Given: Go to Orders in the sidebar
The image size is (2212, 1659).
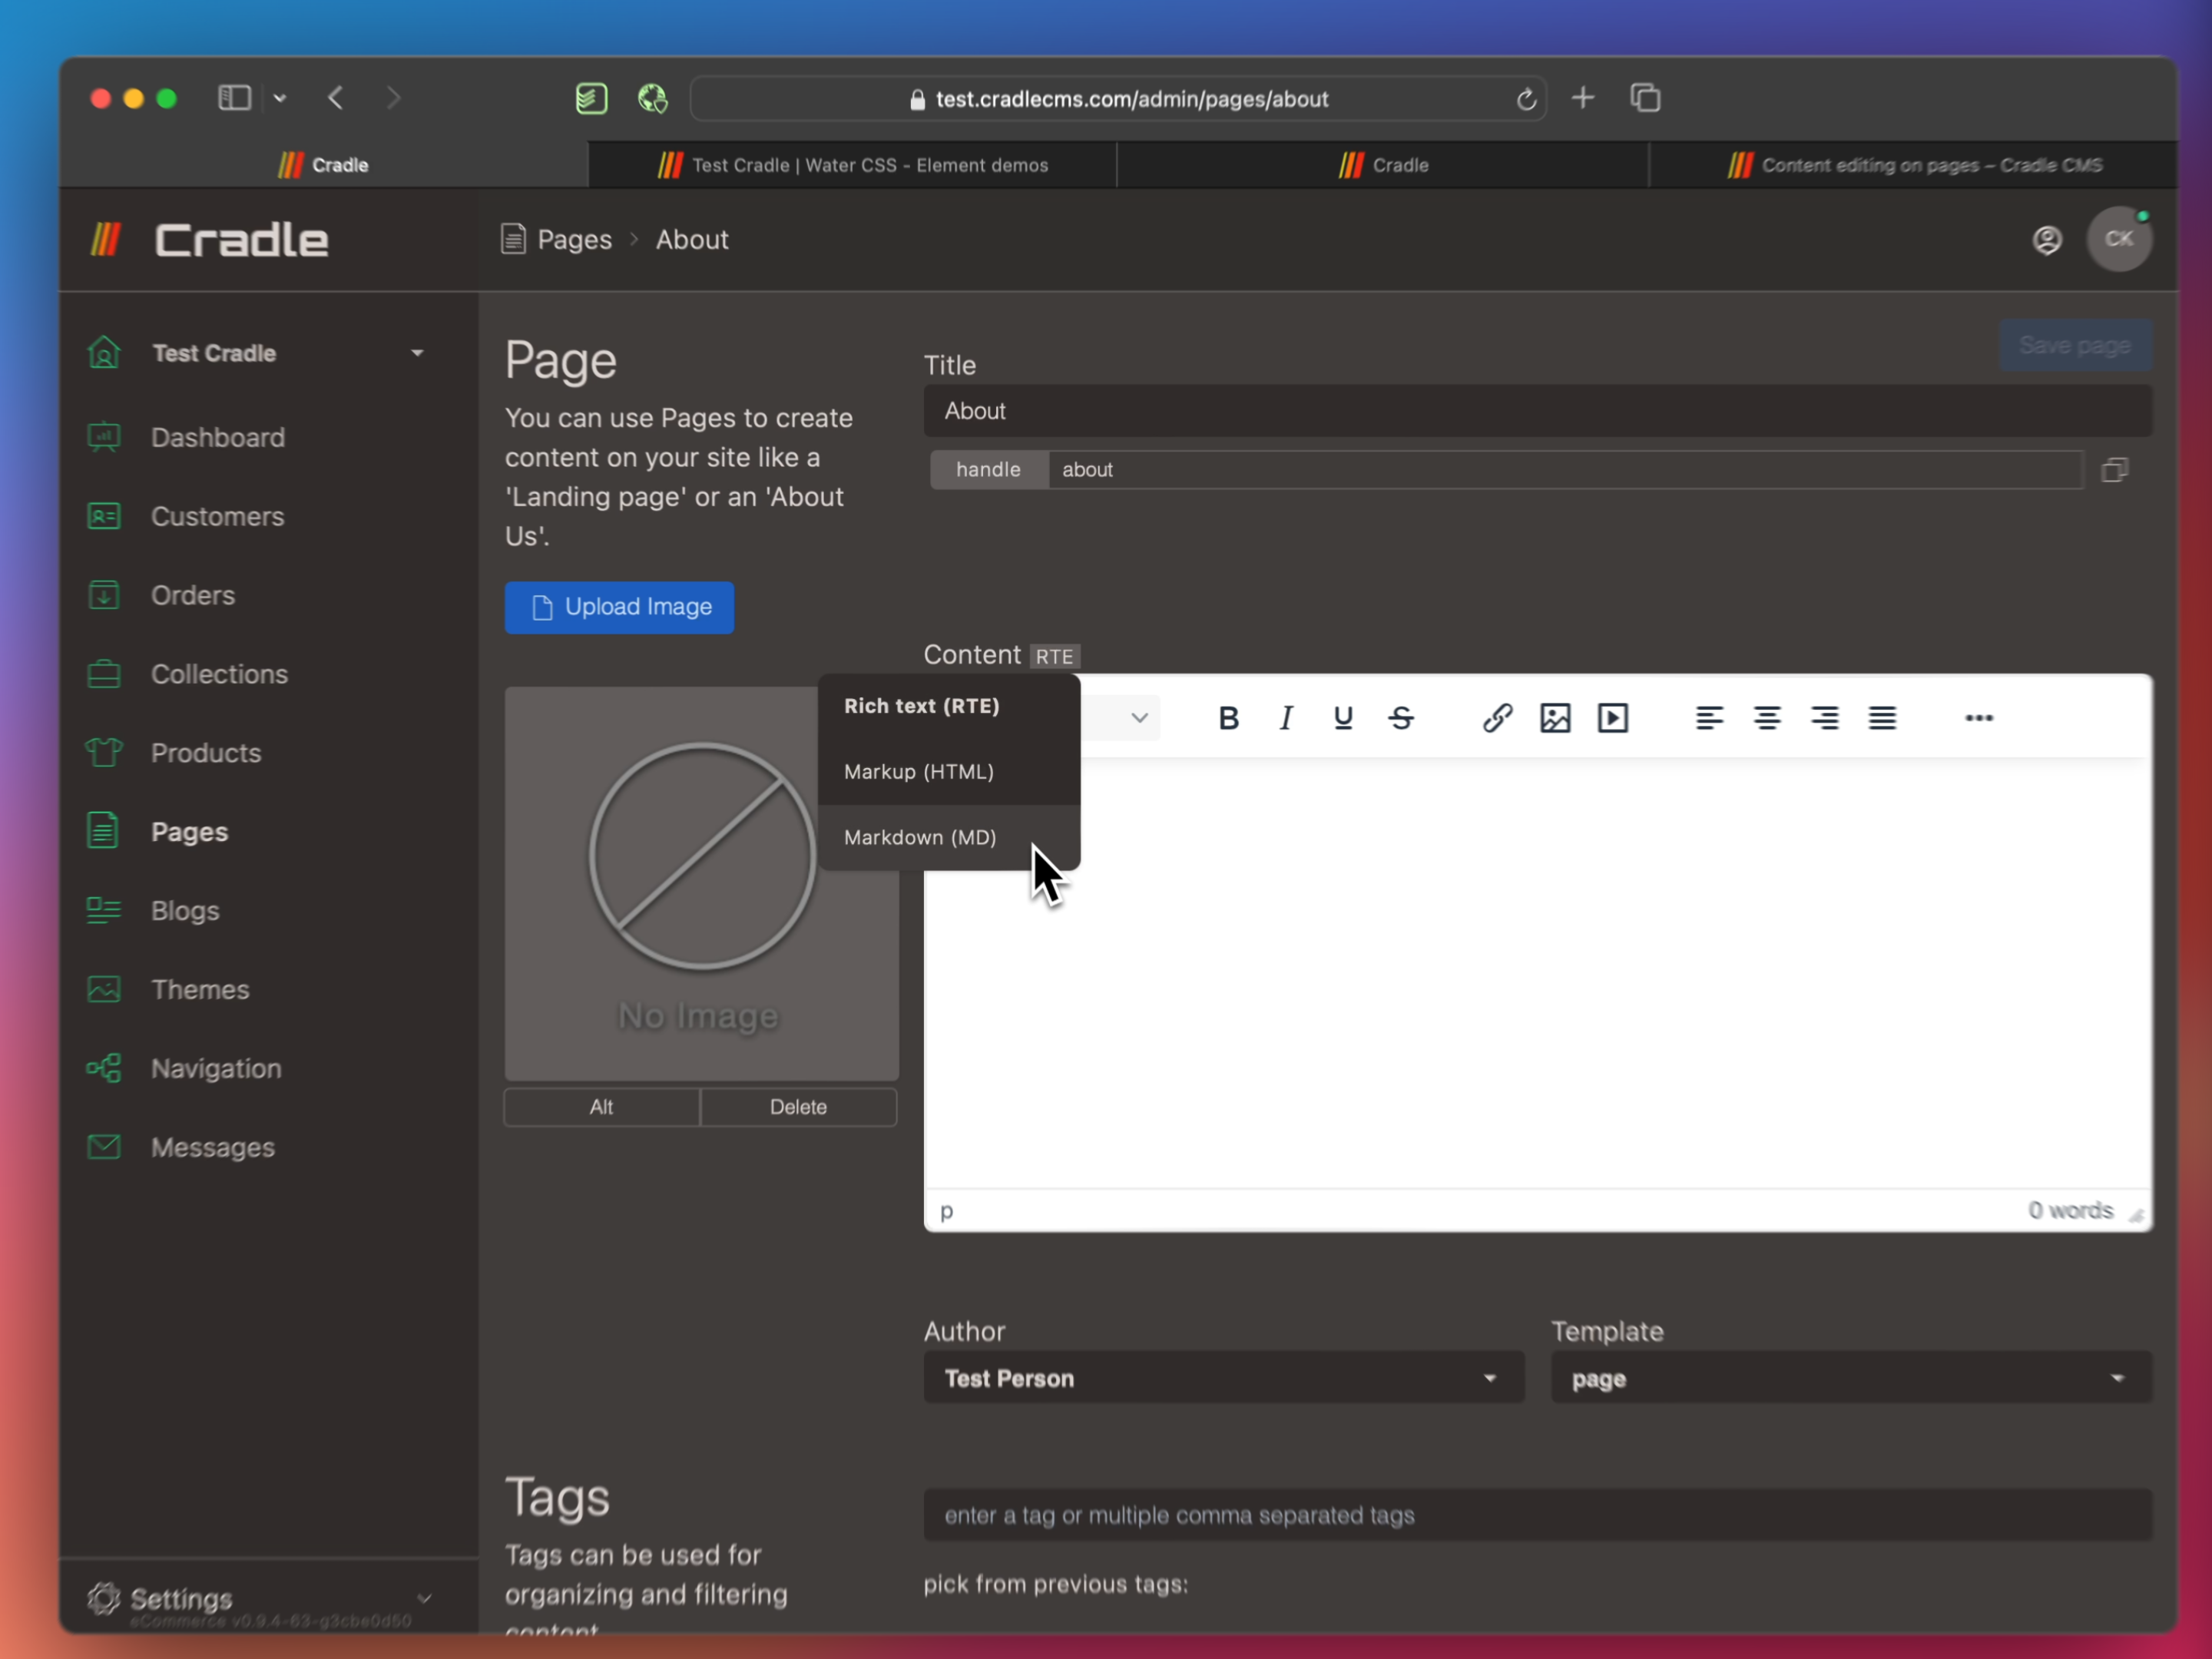Looking at the screenshot, I should point(193,596).
